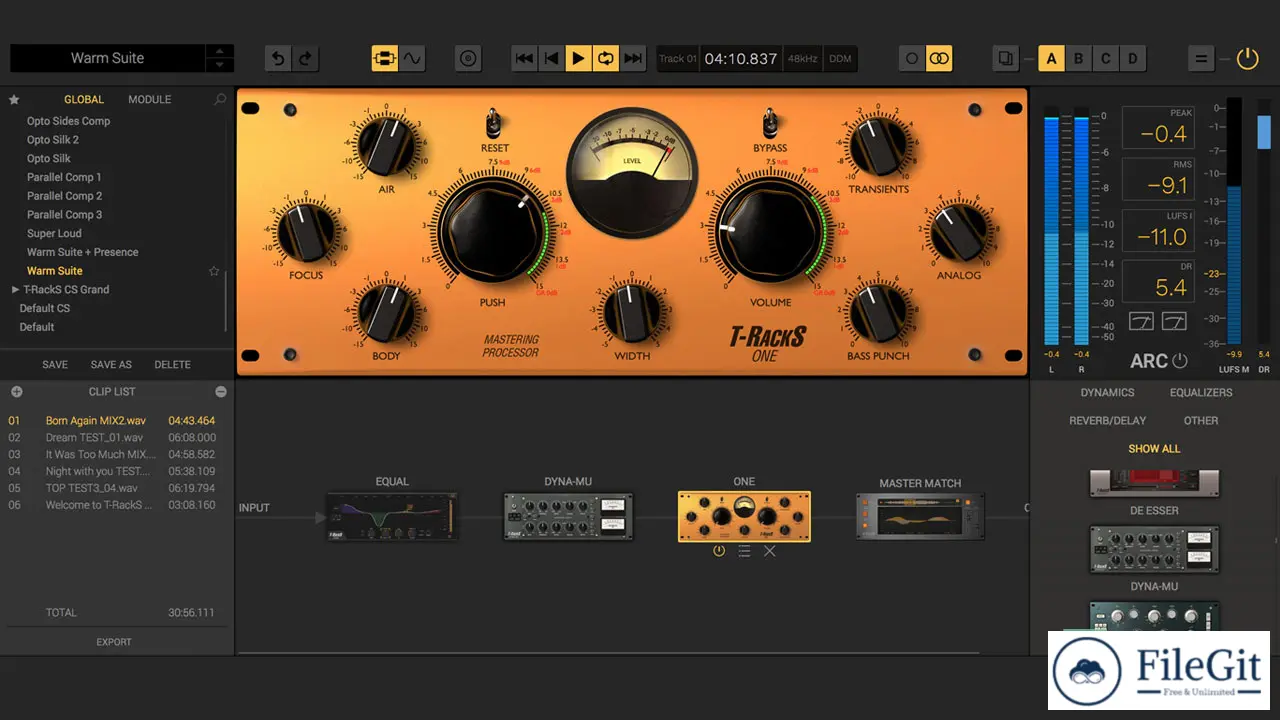Open the Warm Suite preset name field
The height and width of the screenshot is (720, 1280).
coord(107,58)
